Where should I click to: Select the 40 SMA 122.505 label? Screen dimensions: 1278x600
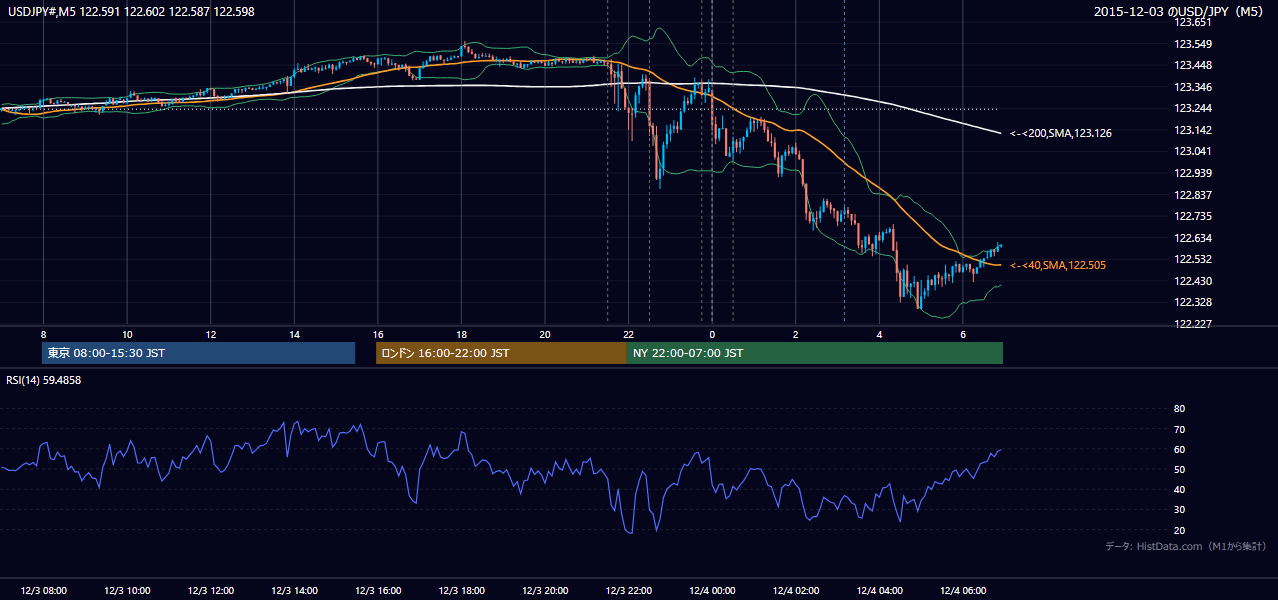click(1057, 265)
